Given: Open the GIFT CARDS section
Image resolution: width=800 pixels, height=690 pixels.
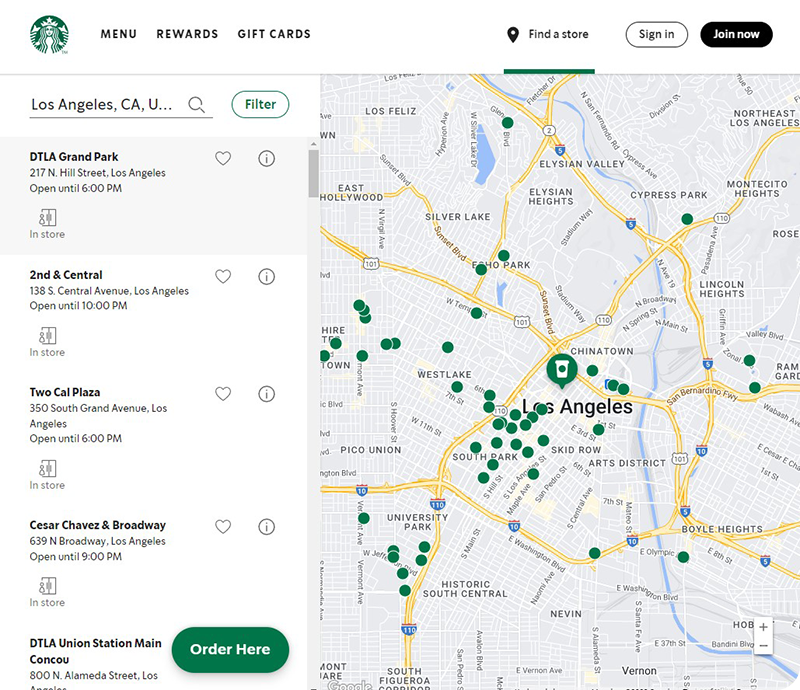Looking at the screenshot, I should click(x=274, y=34).
